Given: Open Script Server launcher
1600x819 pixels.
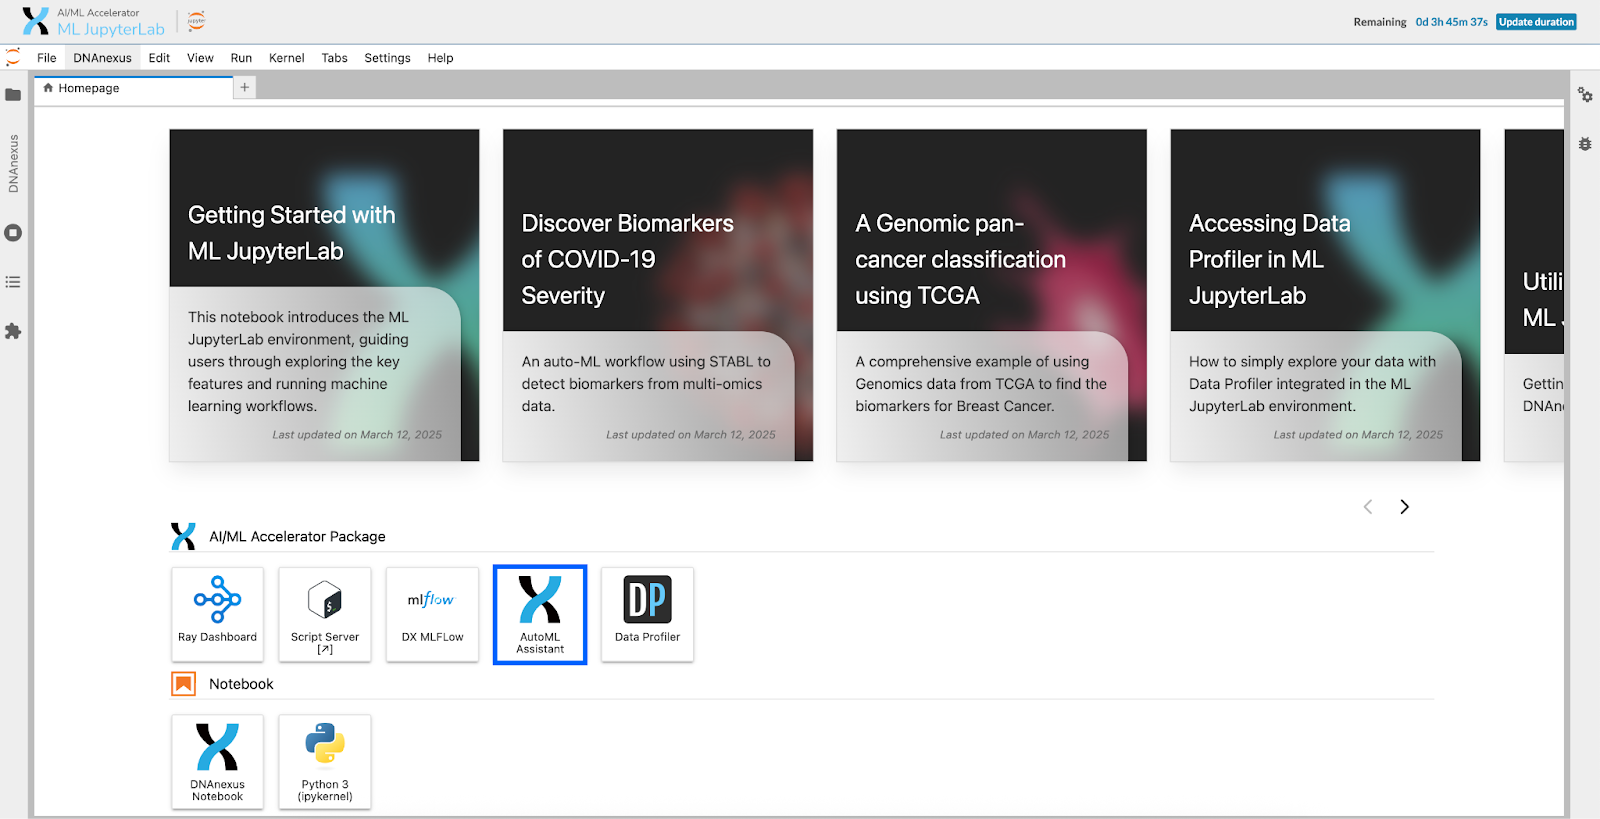Looking at the screenshot, I should click(x=325, y=613).
